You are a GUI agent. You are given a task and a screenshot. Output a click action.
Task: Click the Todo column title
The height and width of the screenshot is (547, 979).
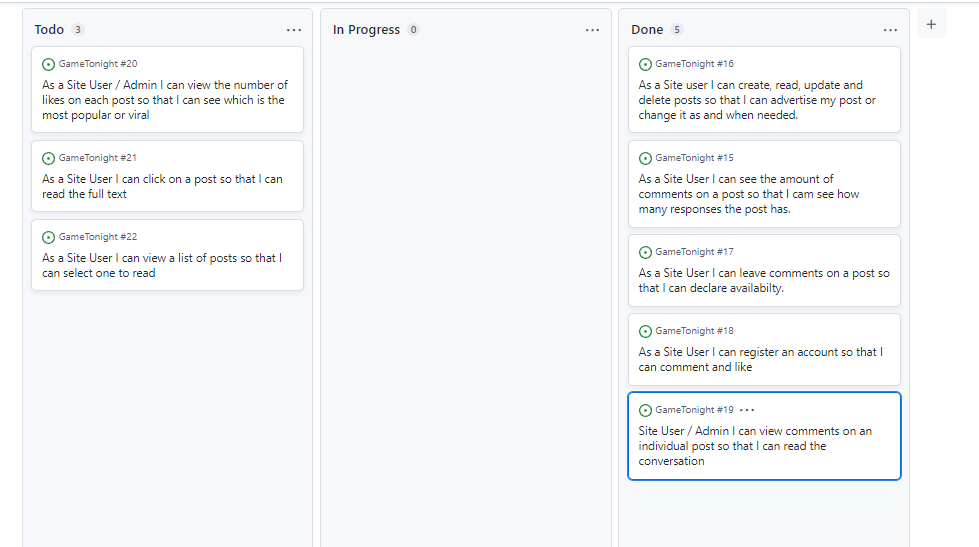click(x=49, y=29)
